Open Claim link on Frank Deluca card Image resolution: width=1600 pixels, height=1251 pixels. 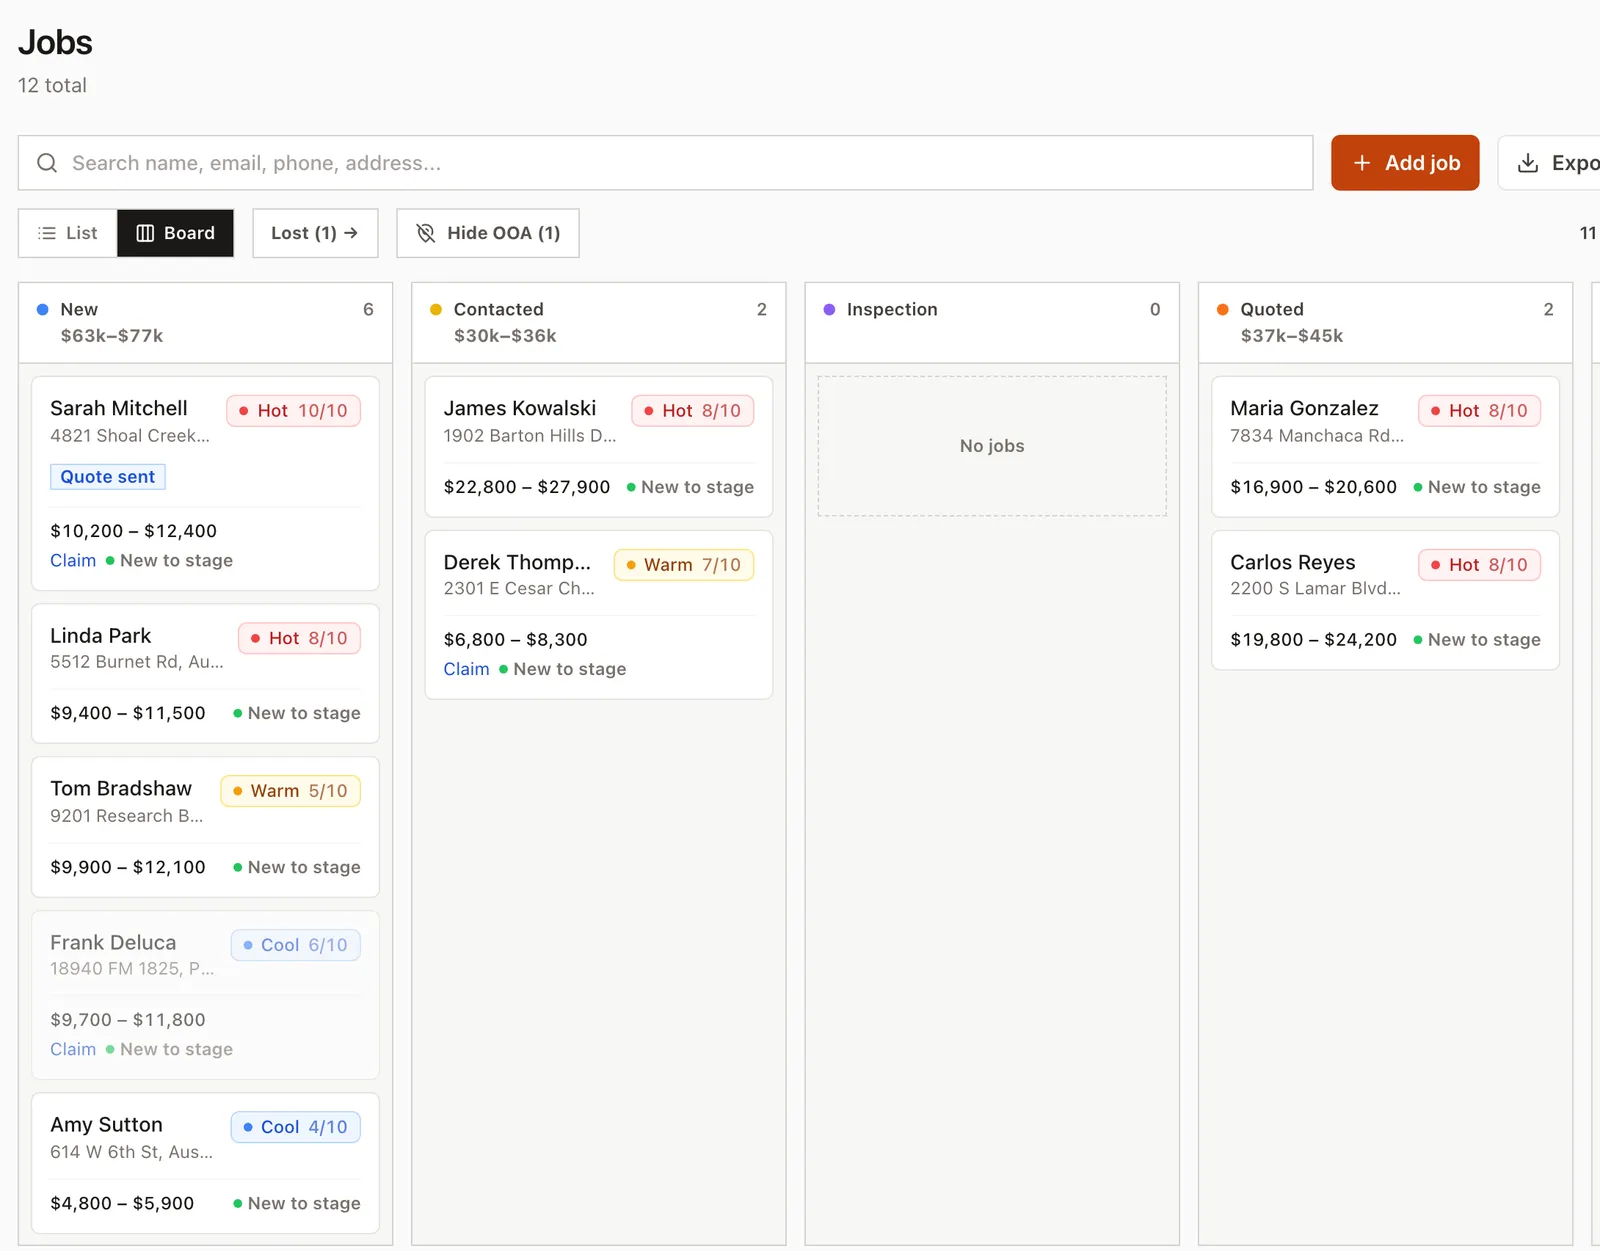(73, 1049)
